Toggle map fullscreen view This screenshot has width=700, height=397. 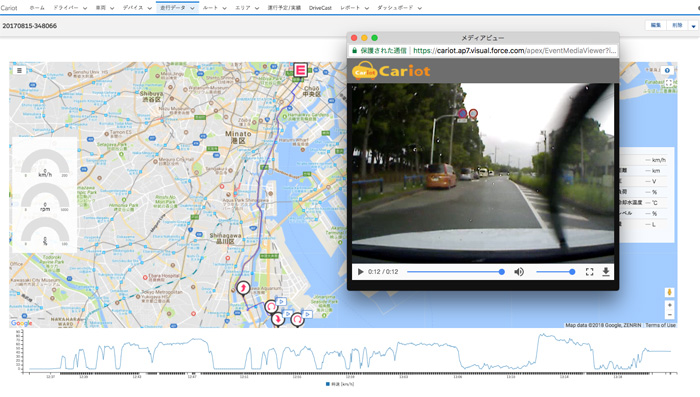point(669,83)
